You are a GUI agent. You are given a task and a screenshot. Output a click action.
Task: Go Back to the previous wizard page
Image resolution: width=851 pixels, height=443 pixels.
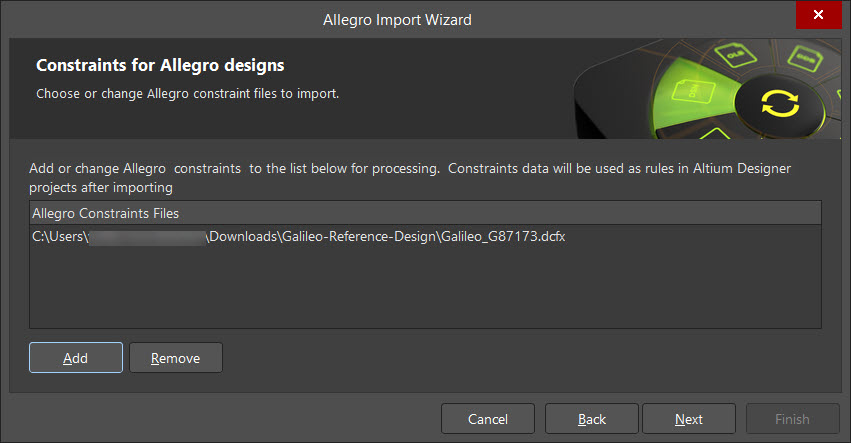click(x=592, y=419)
